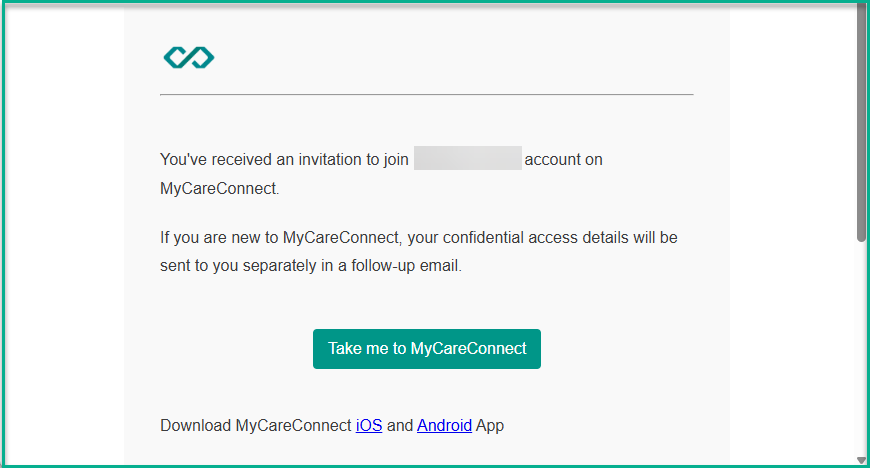
Task: Click the word "and" between app links
Action: [x=399, y=425]
